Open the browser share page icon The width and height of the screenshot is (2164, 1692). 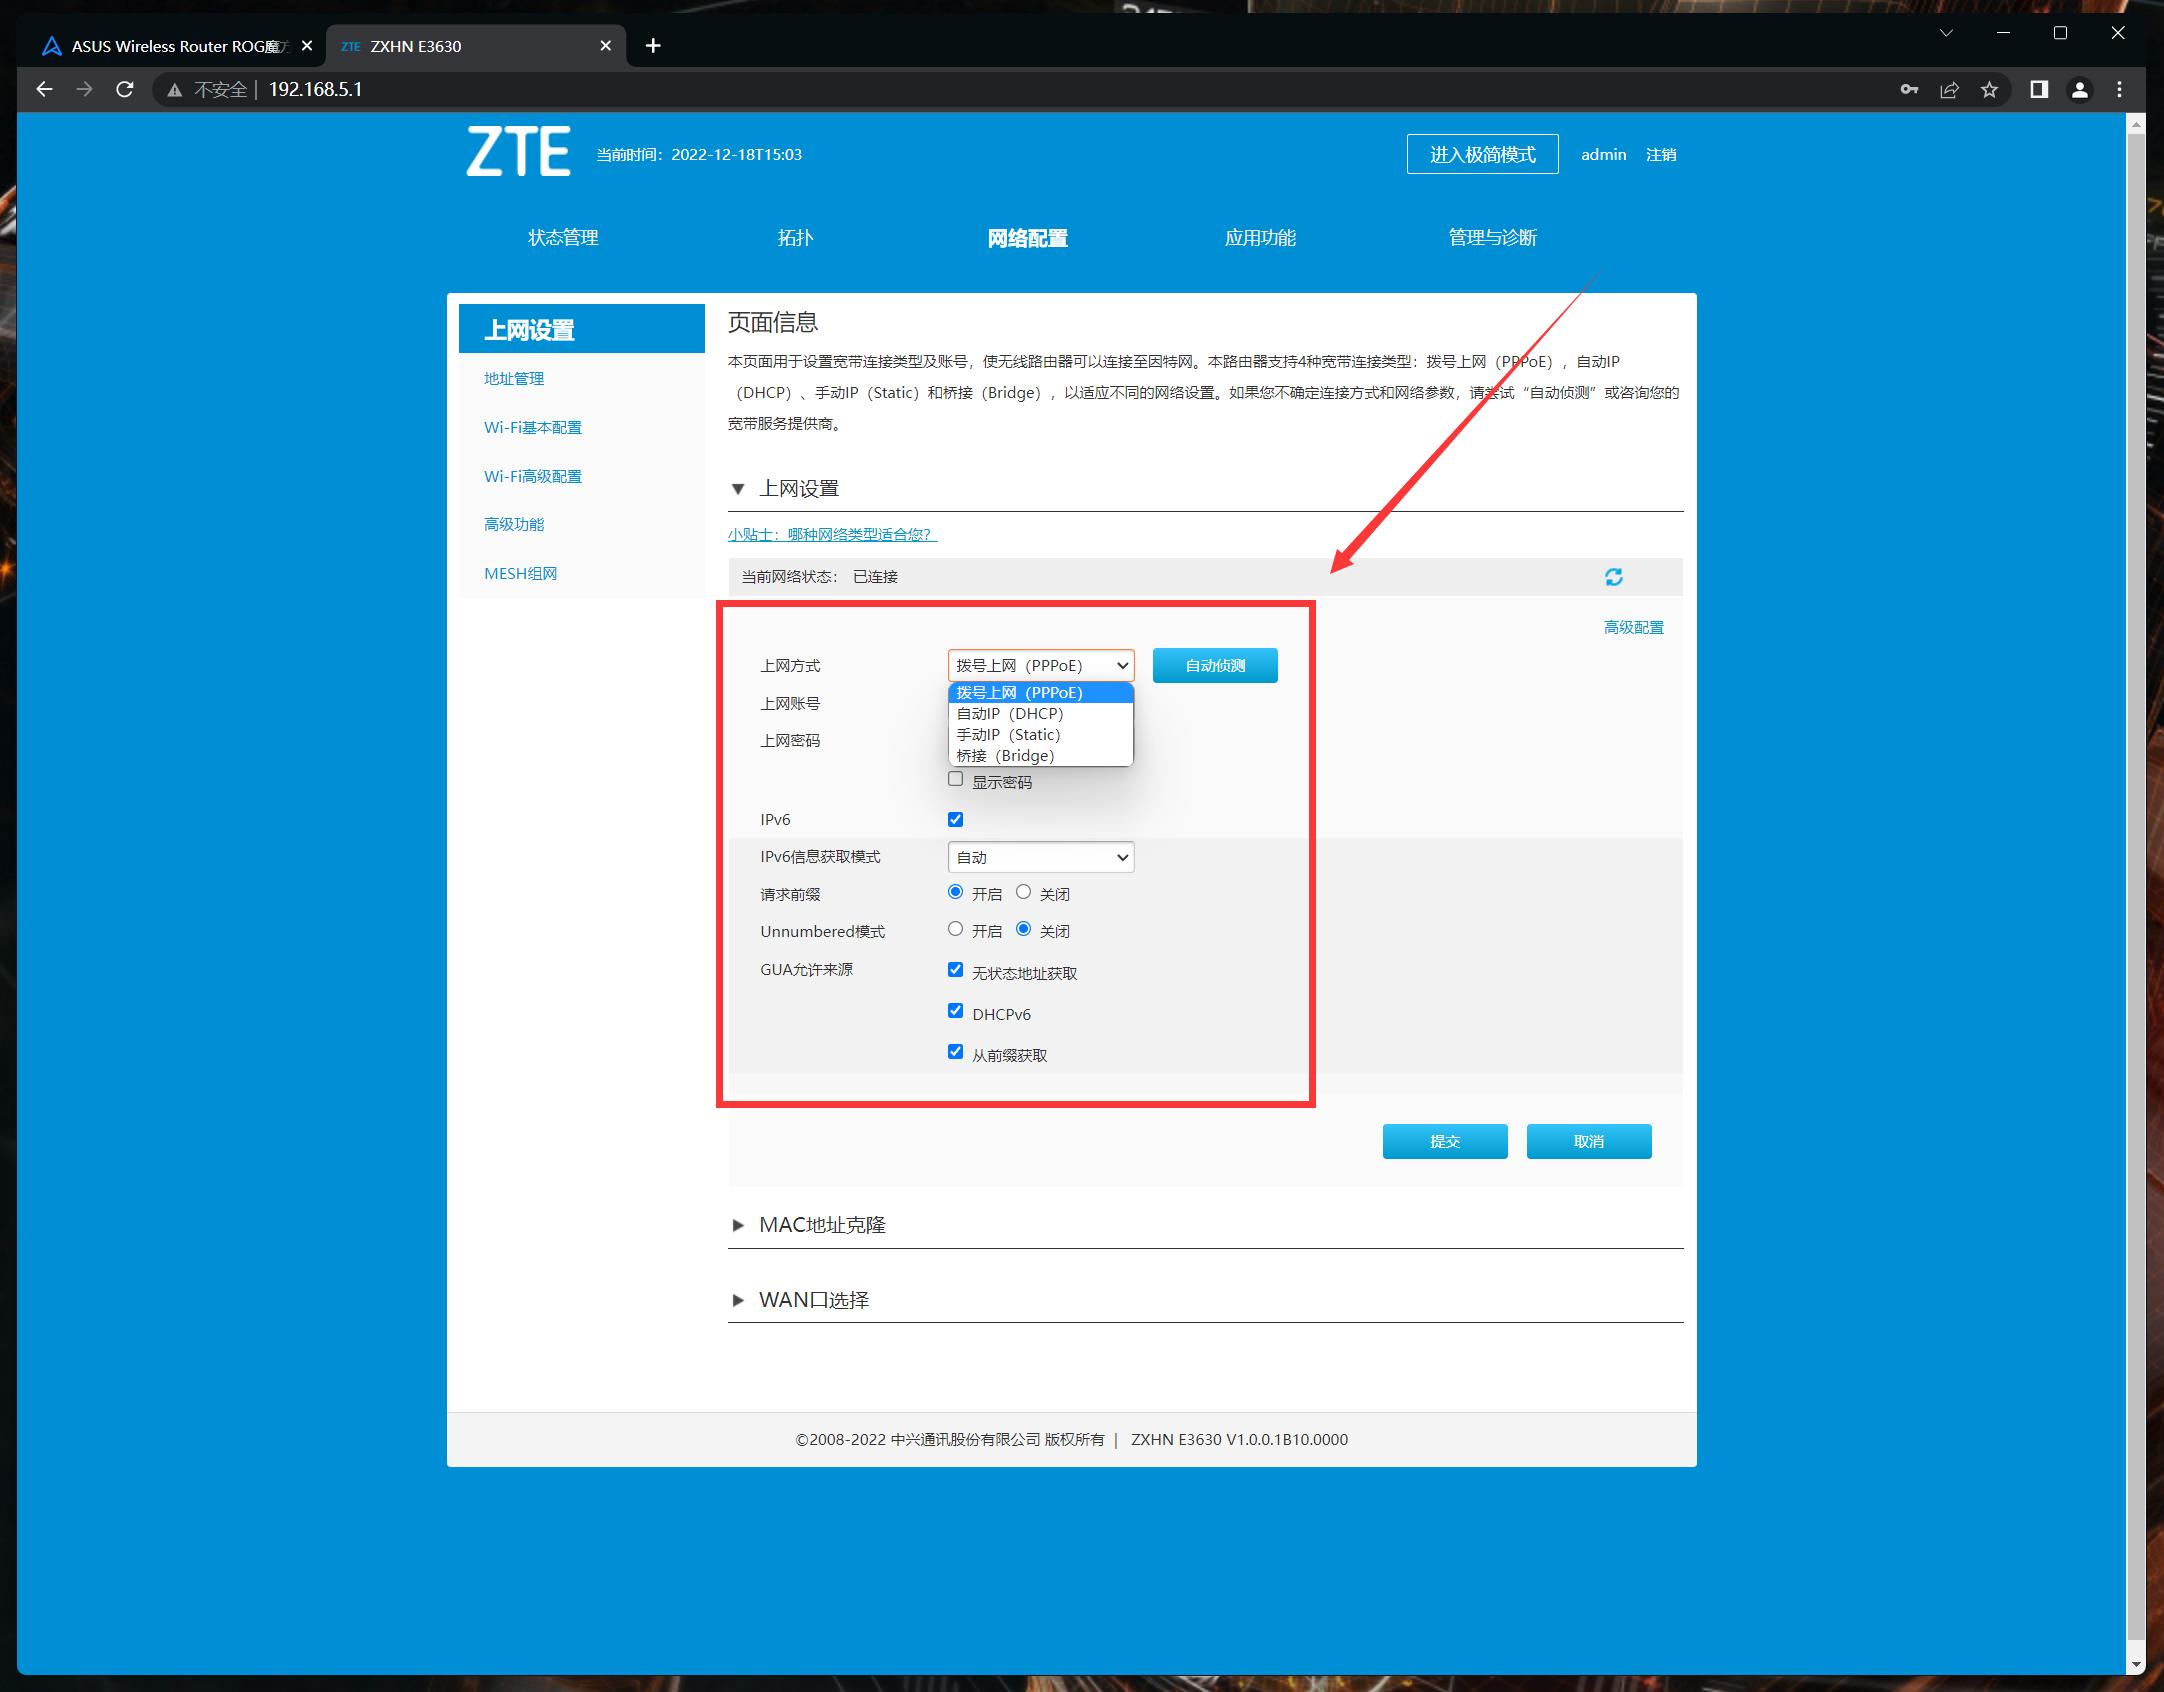pos(1949,90)
